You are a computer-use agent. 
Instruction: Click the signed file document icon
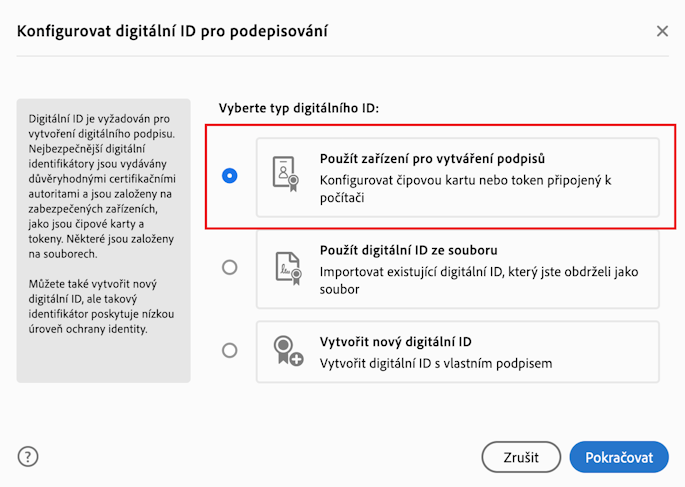(286, 267)
